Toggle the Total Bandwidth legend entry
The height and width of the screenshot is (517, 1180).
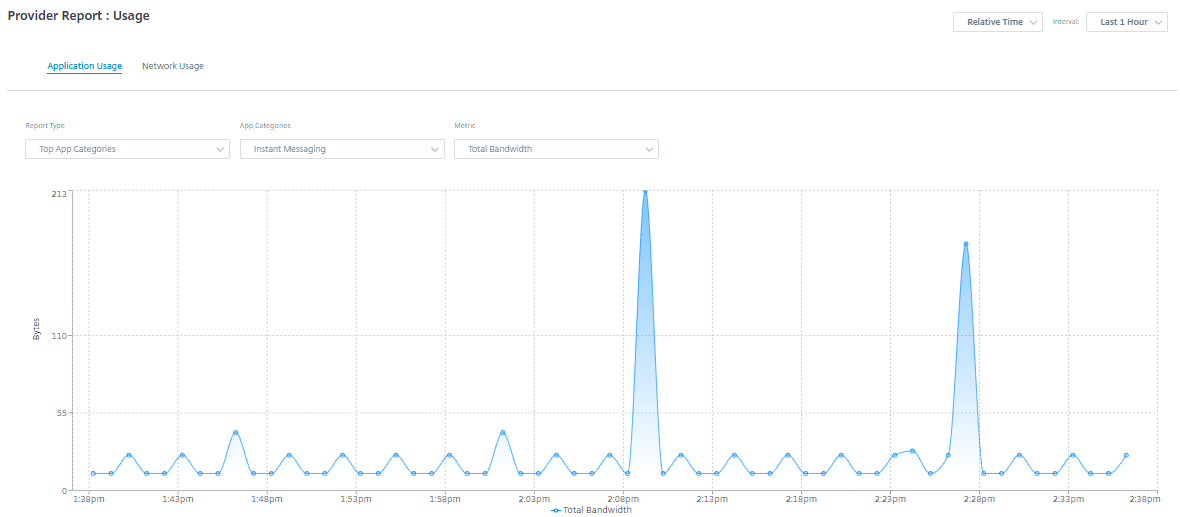coord(592,510)
